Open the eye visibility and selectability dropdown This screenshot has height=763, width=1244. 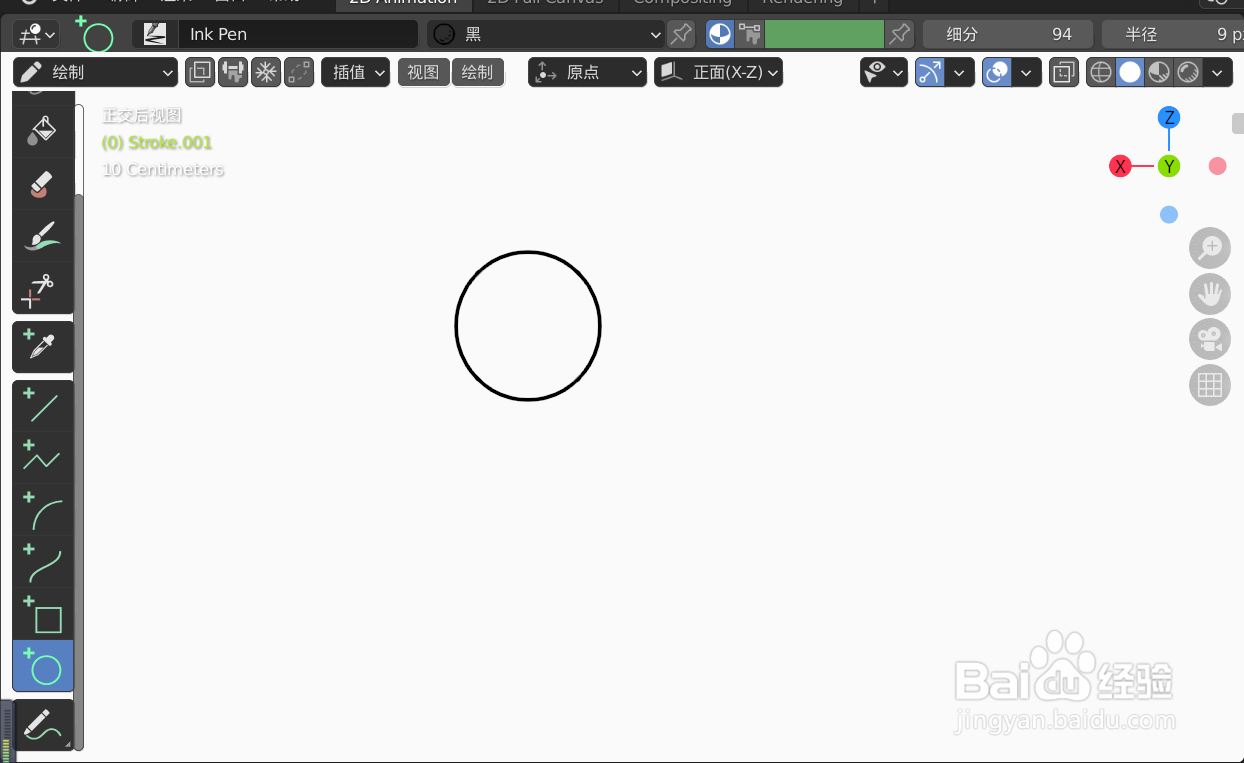coord(884,72)
